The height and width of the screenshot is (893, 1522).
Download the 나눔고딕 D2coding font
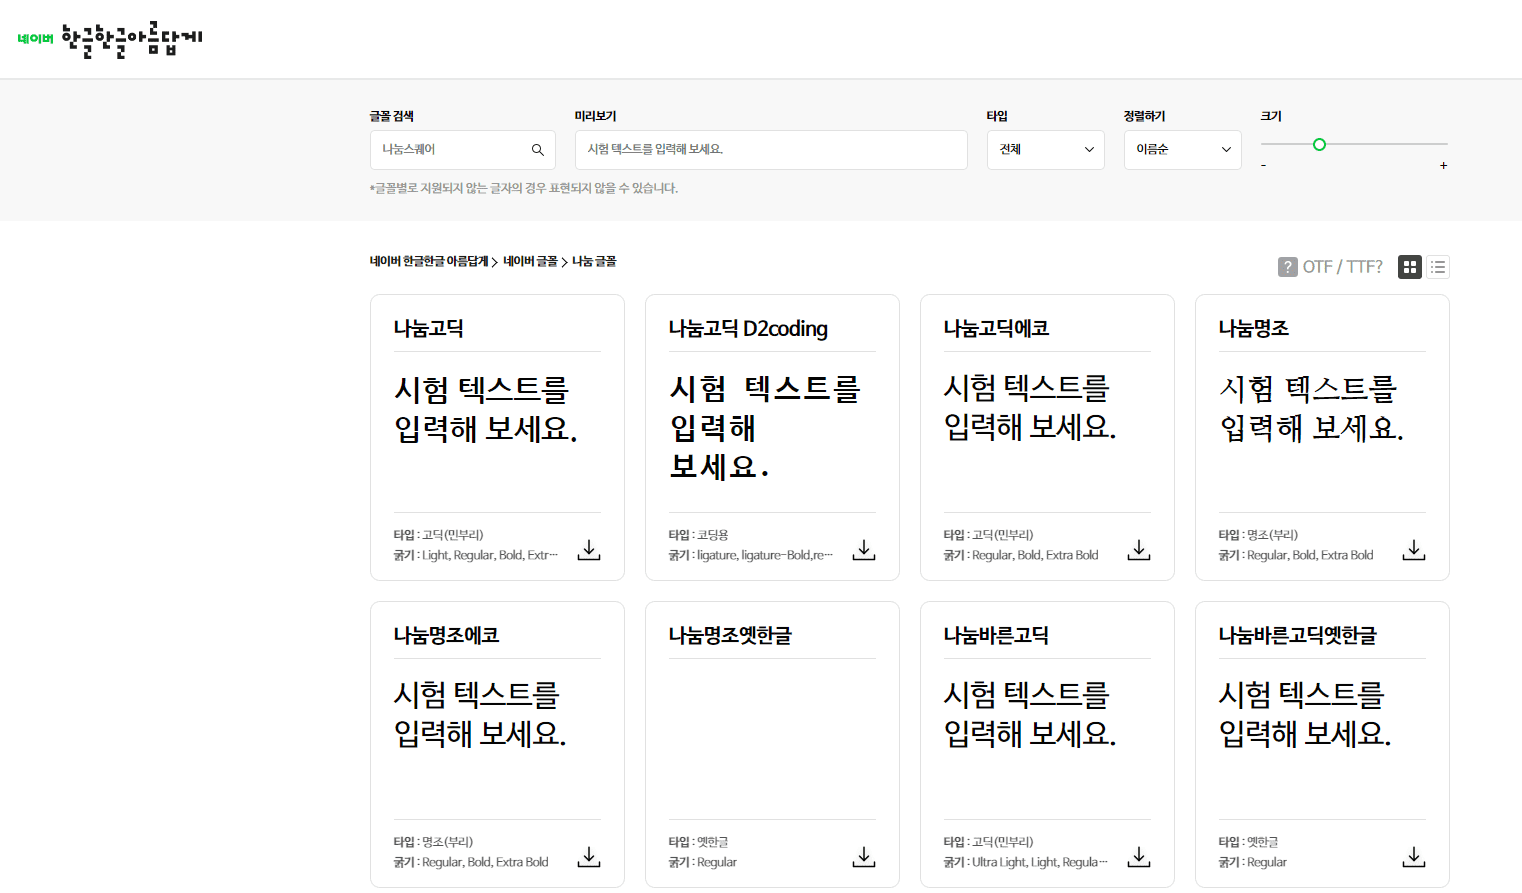pos(864,550)
